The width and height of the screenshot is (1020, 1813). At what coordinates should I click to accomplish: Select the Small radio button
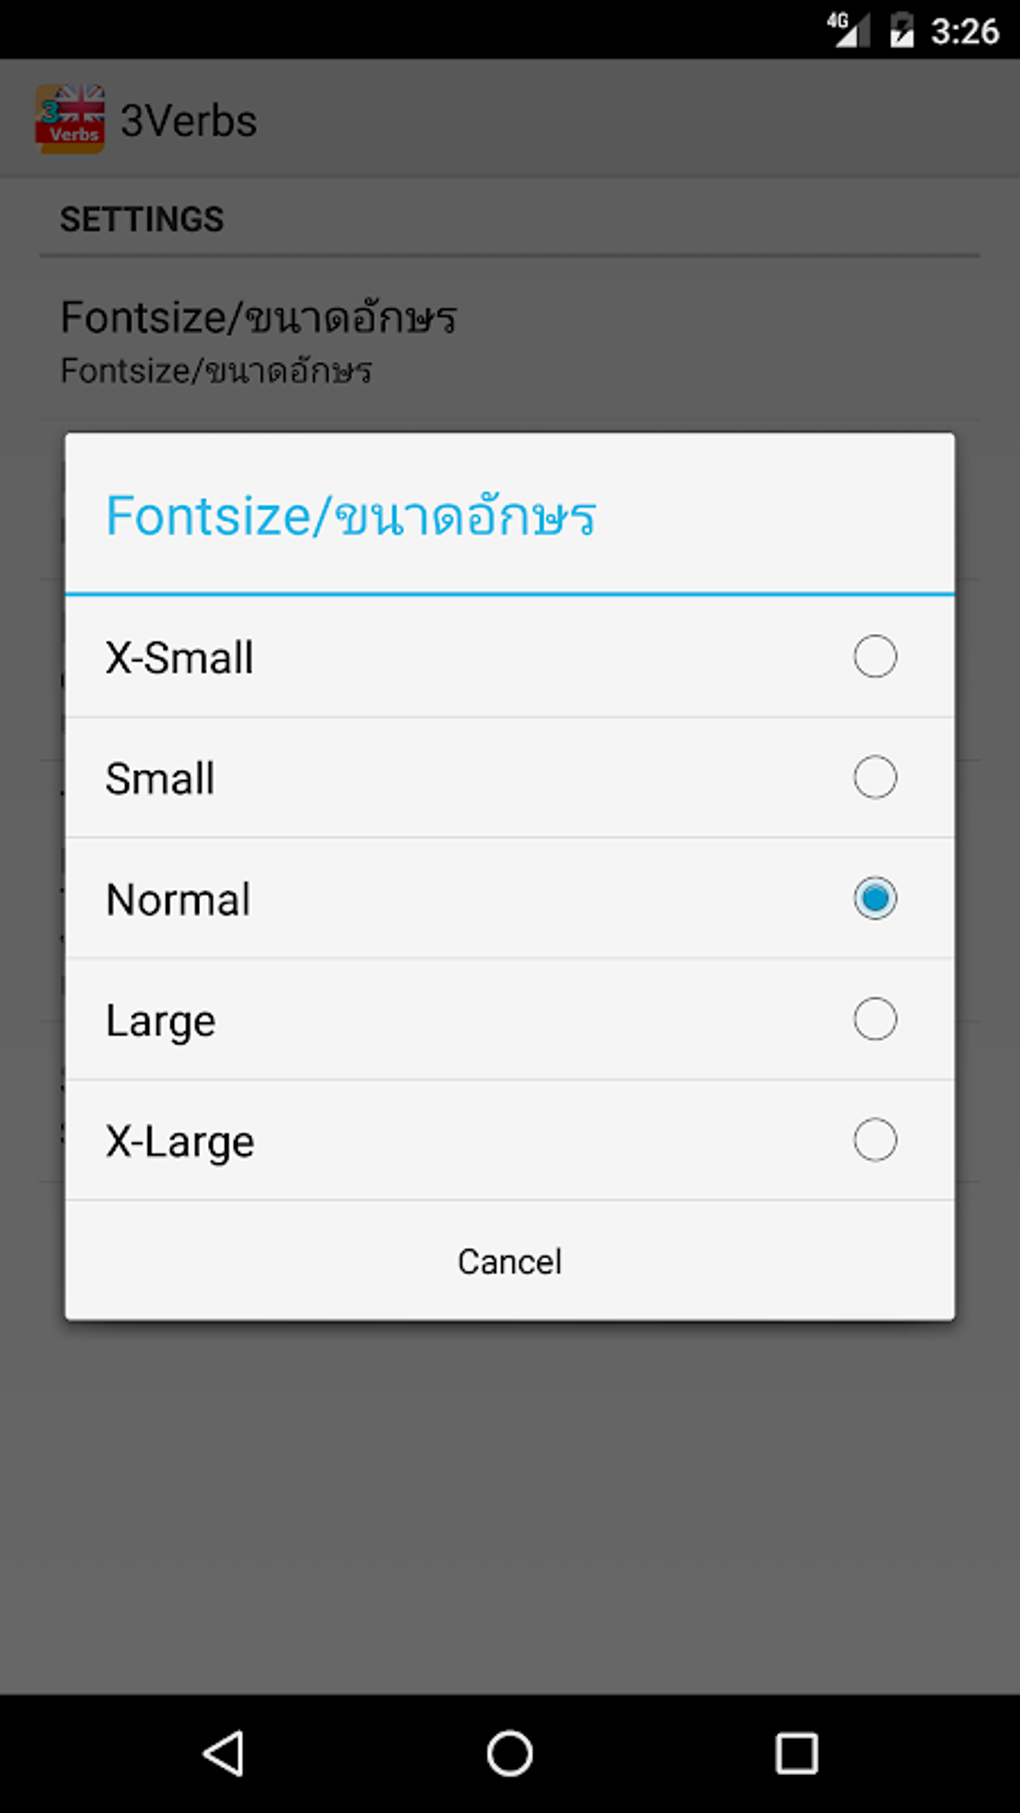[875, 778]
